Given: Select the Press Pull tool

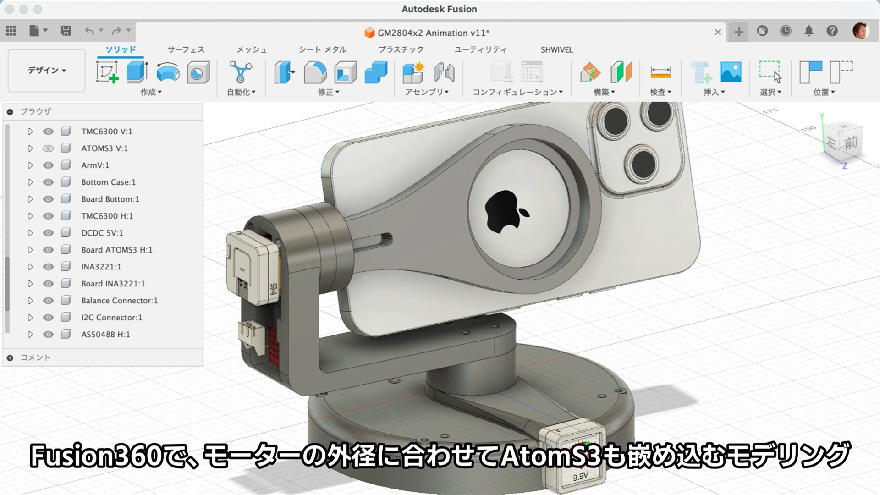Looking at the screenshot, I should pos(285,72).
